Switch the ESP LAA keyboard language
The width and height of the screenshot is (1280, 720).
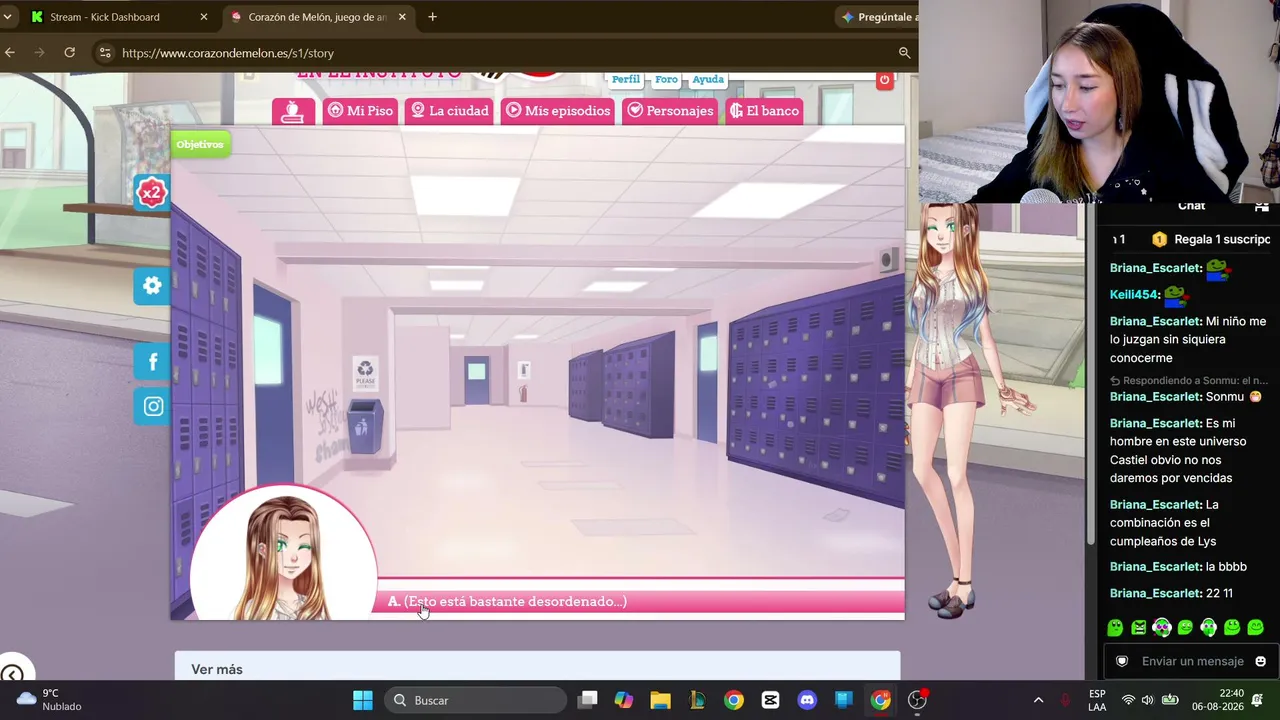(x=1097, y=700)
